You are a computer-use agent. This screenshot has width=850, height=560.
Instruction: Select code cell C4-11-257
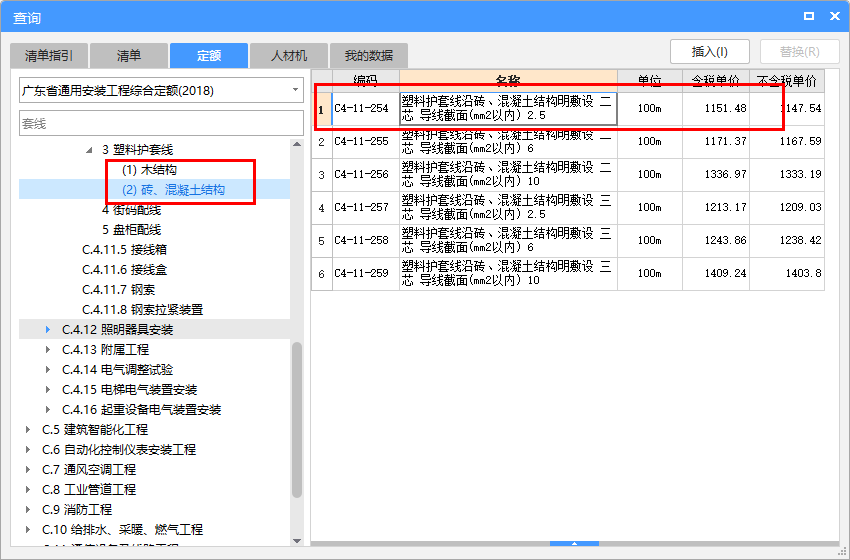click(x=366, y=208)
